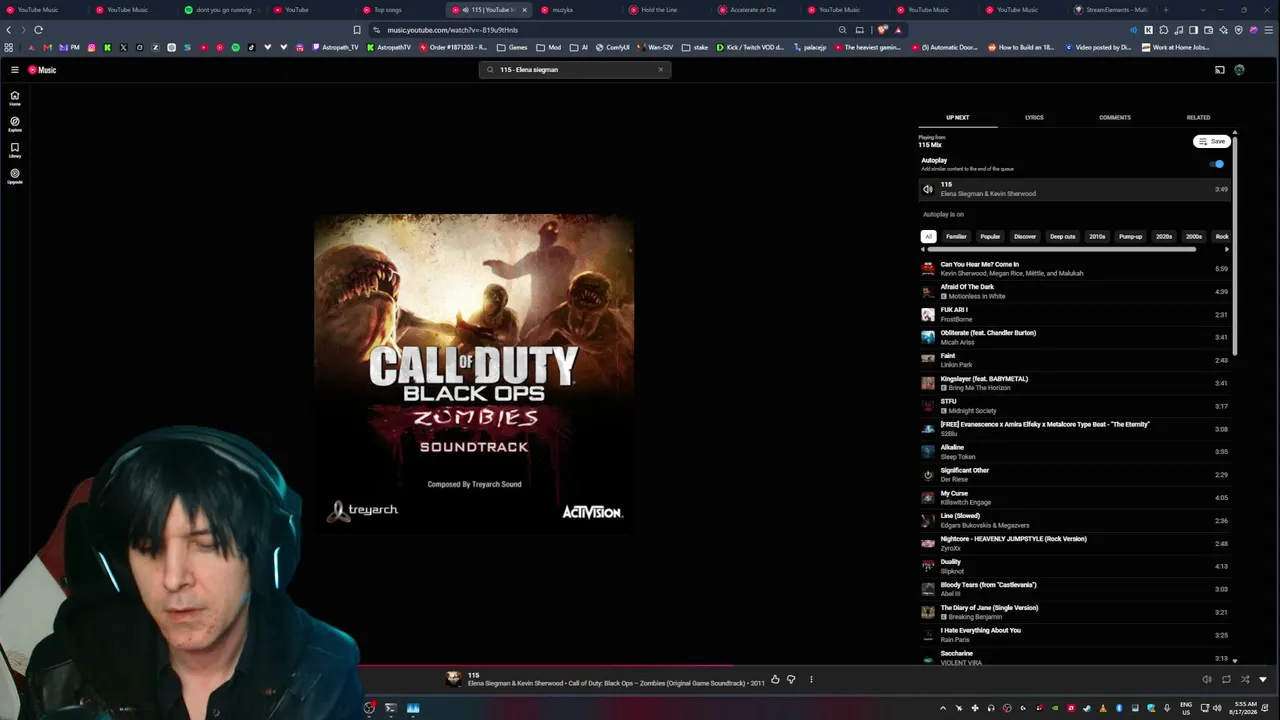
Task: Toggle the Autoplay switch
Action: click(x=1217, y=164)
